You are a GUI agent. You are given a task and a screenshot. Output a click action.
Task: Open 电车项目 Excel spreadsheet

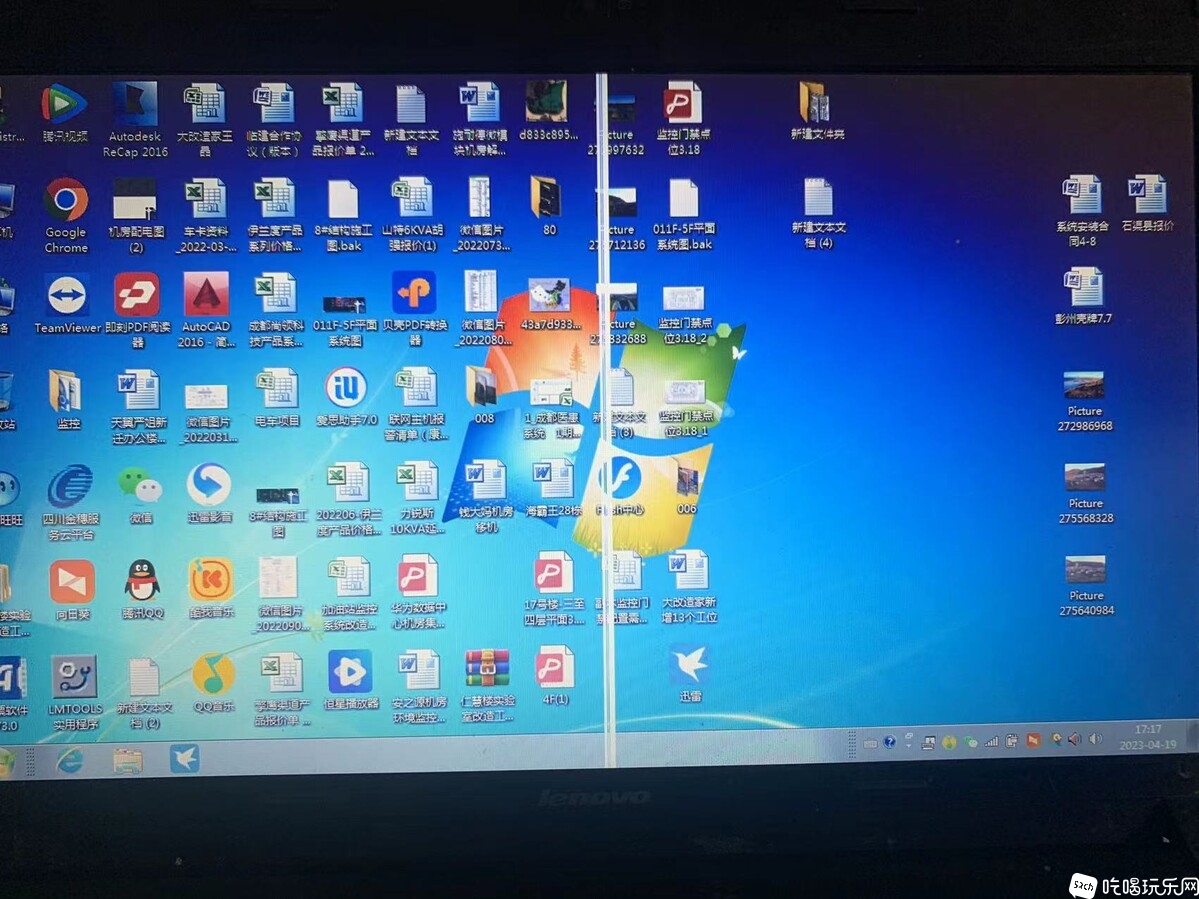[x=277, y=397]
